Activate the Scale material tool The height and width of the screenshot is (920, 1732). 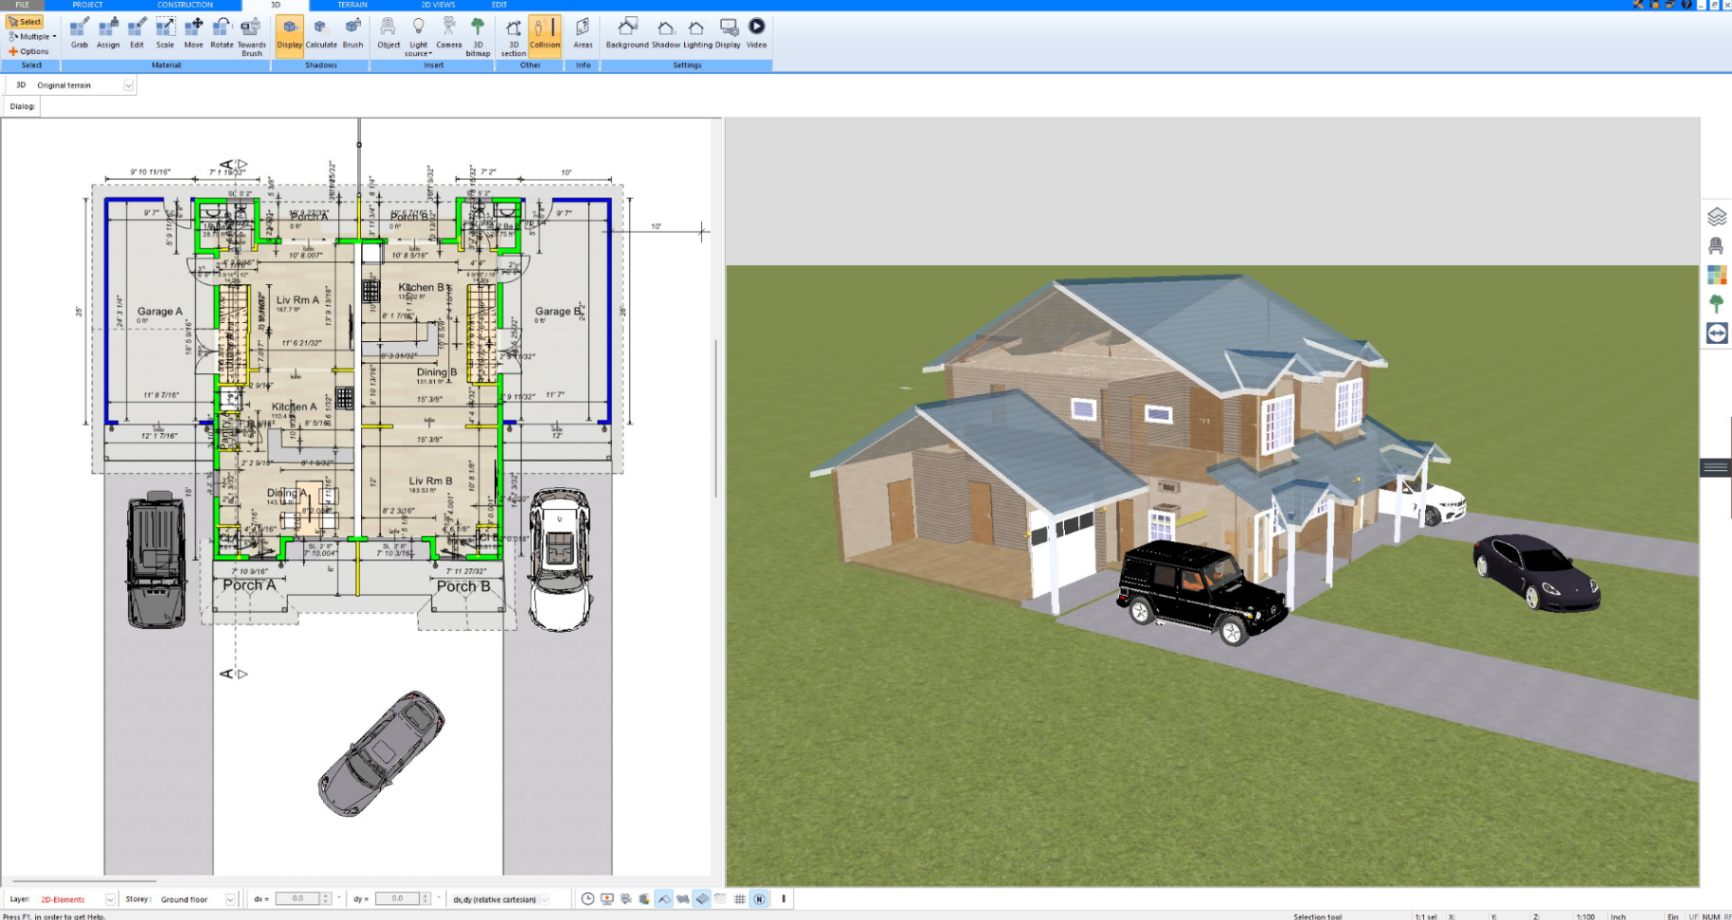tap(165, 34)
